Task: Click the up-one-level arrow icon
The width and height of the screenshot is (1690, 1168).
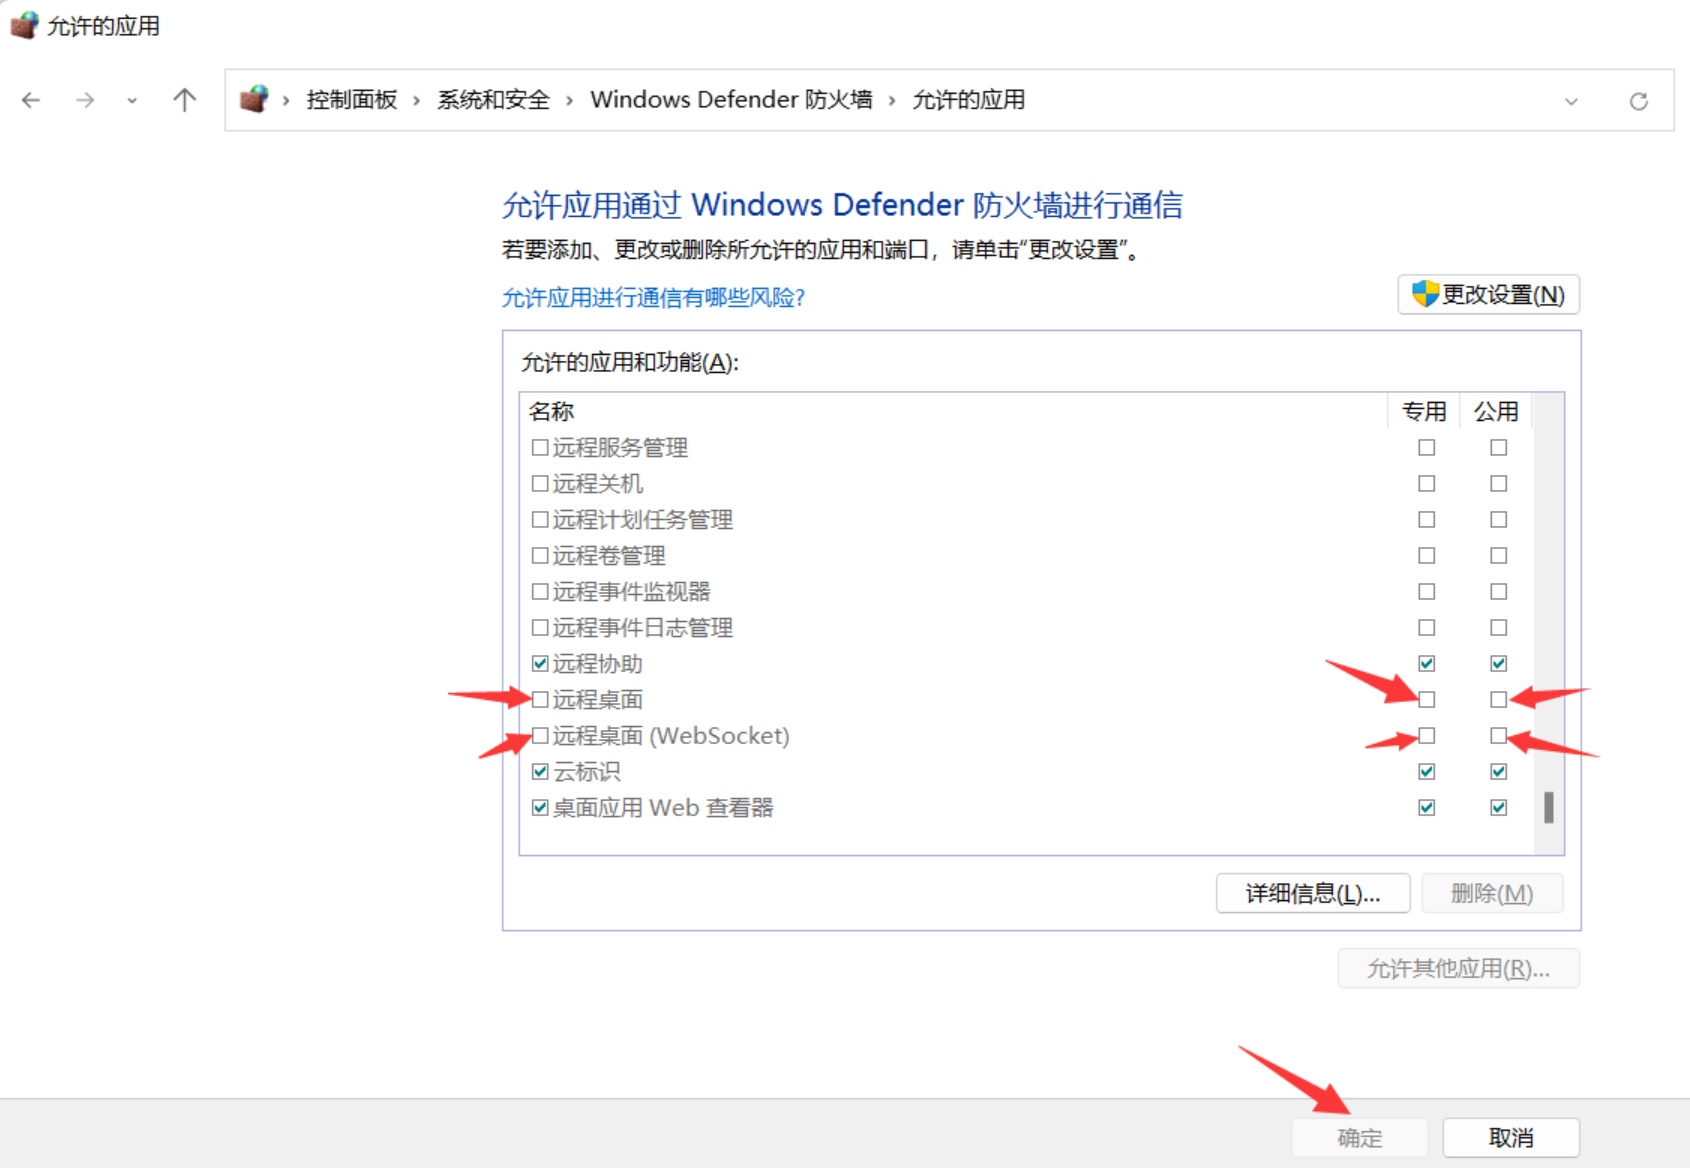Action: 184,100
